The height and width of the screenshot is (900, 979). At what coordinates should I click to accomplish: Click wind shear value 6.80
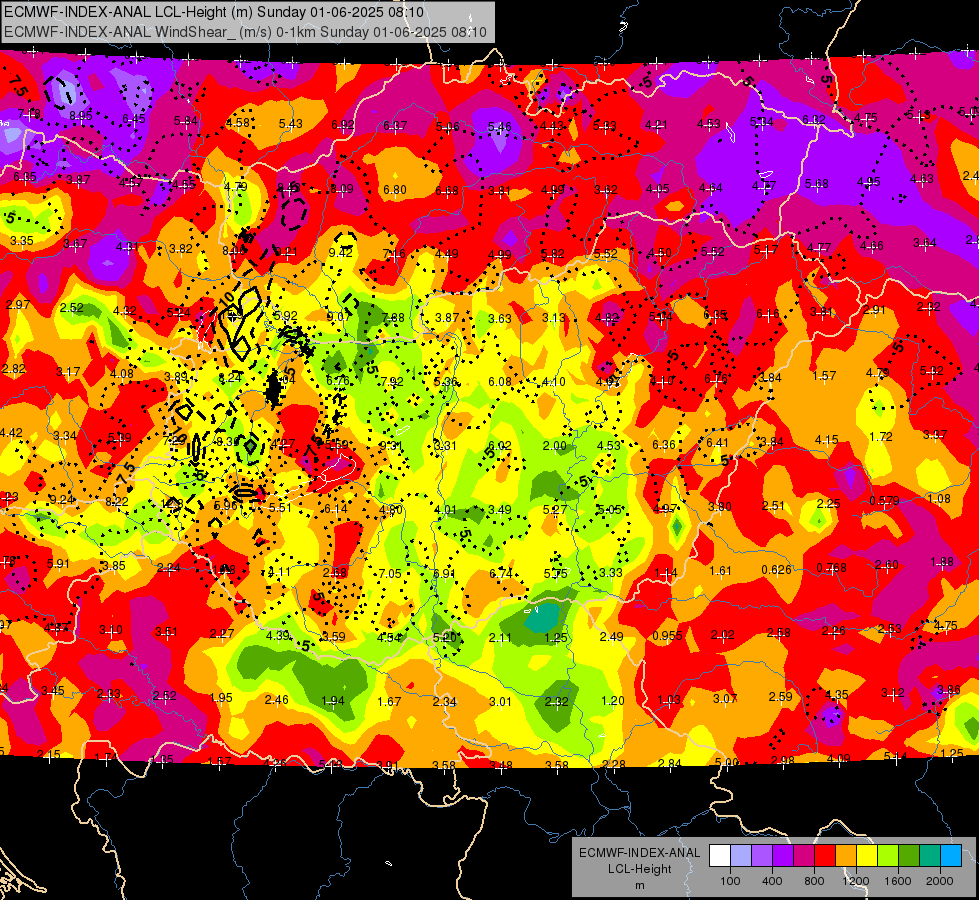click(395, 189)
